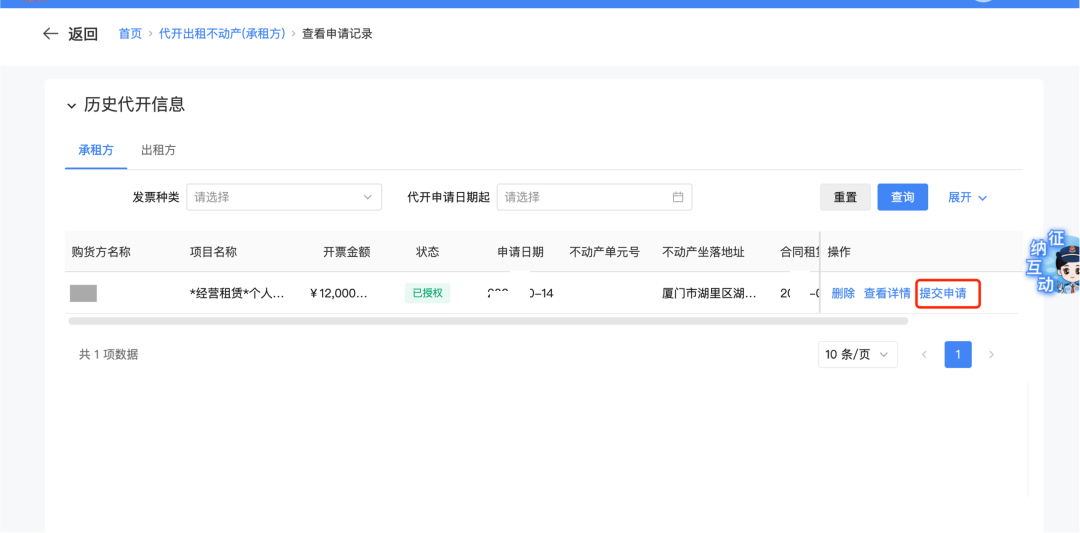Switch to the 出租方 tab
1080x533 pixels.
158,150
